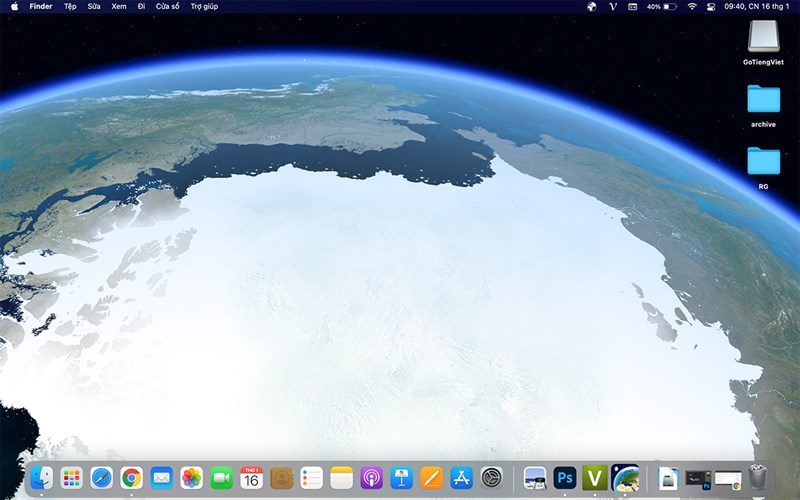This screenshot has height=500, width=800.
Task: Open the Photos app in Dock
Action: click(191, 478)
